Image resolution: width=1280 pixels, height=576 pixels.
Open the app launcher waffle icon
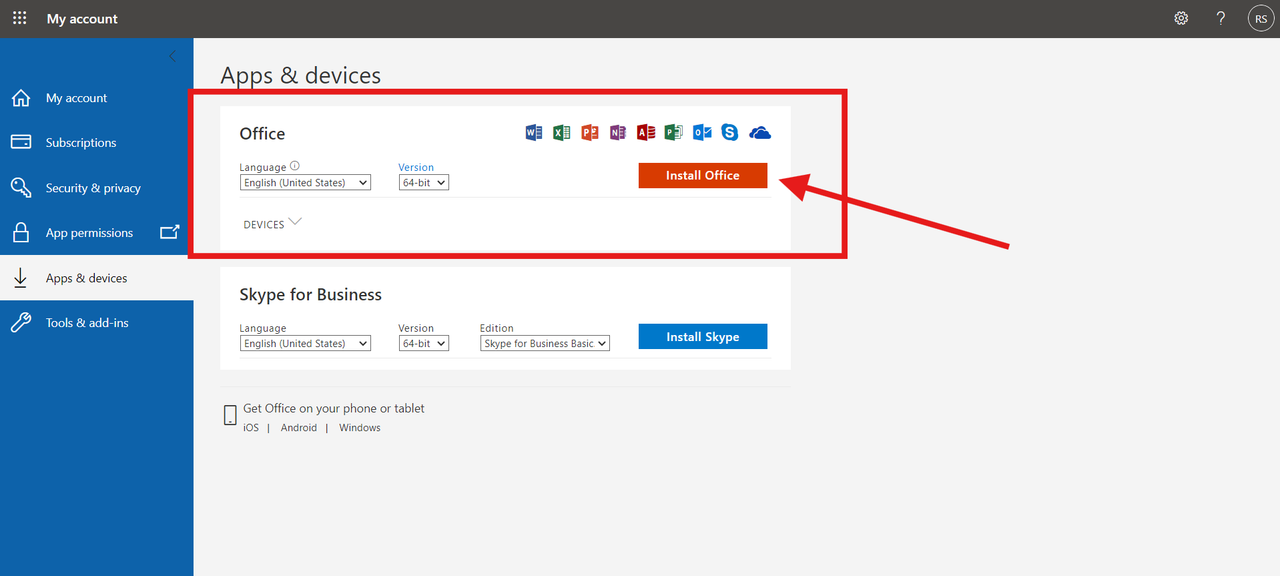[x=20, y=18]
